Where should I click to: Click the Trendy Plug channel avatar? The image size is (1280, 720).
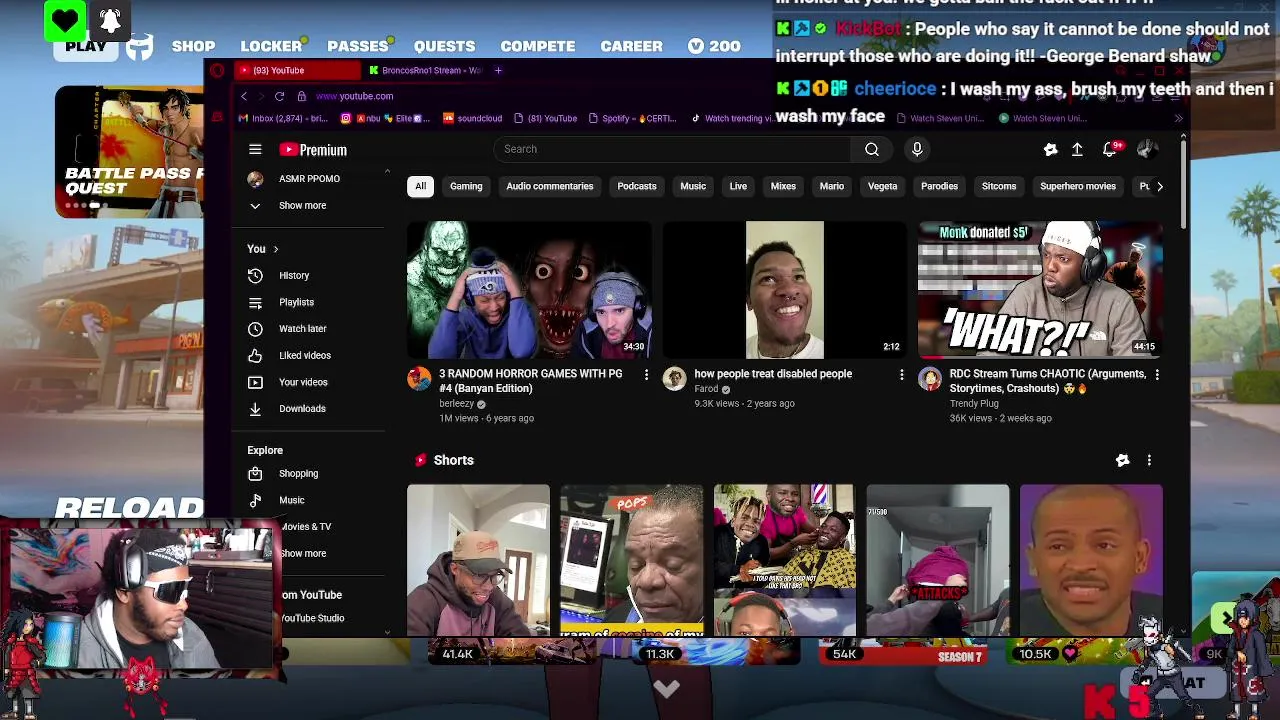click(x=930, y=379)
